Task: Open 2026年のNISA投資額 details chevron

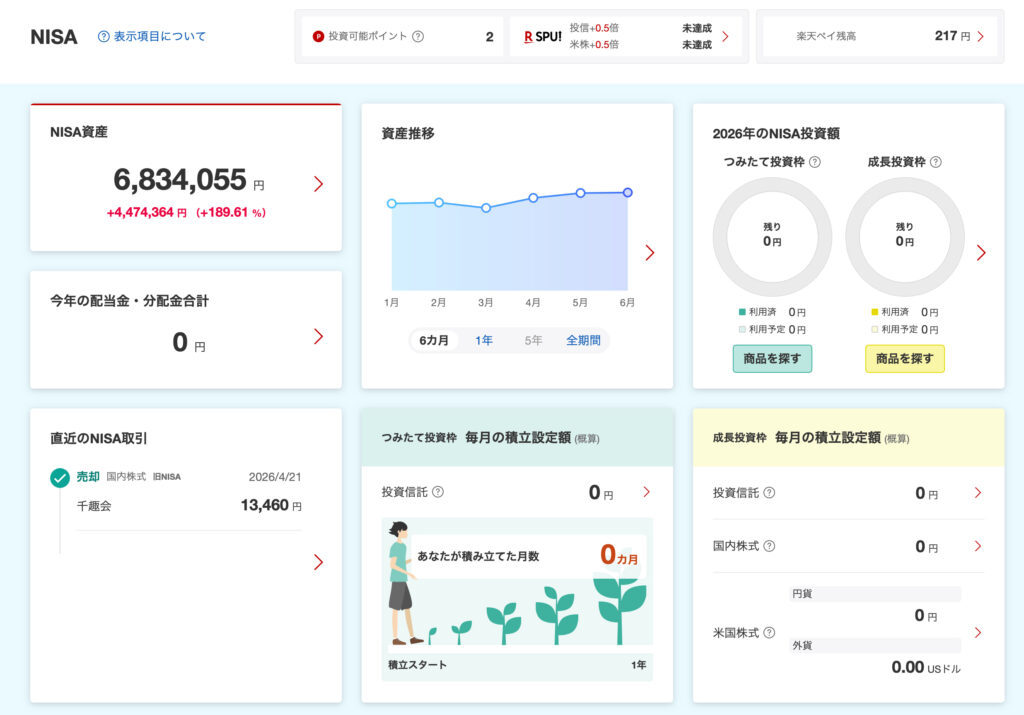Action: tap(981, 253)
